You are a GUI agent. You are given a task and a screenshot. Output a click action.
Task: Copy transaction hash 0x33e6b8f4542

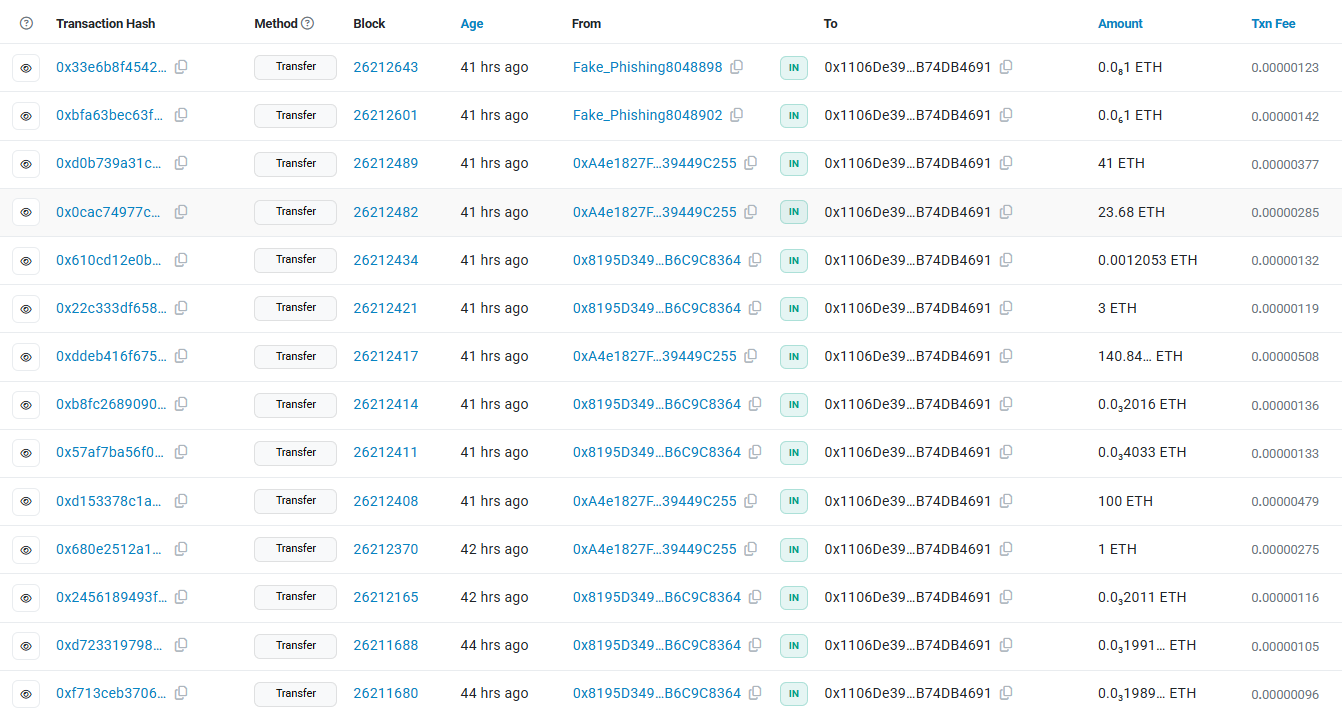tap(181, 67)
